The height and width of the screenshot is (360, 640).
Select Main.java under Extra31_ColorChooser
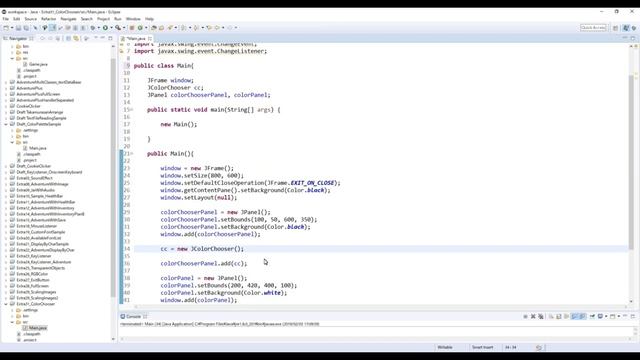click(38, 328)
